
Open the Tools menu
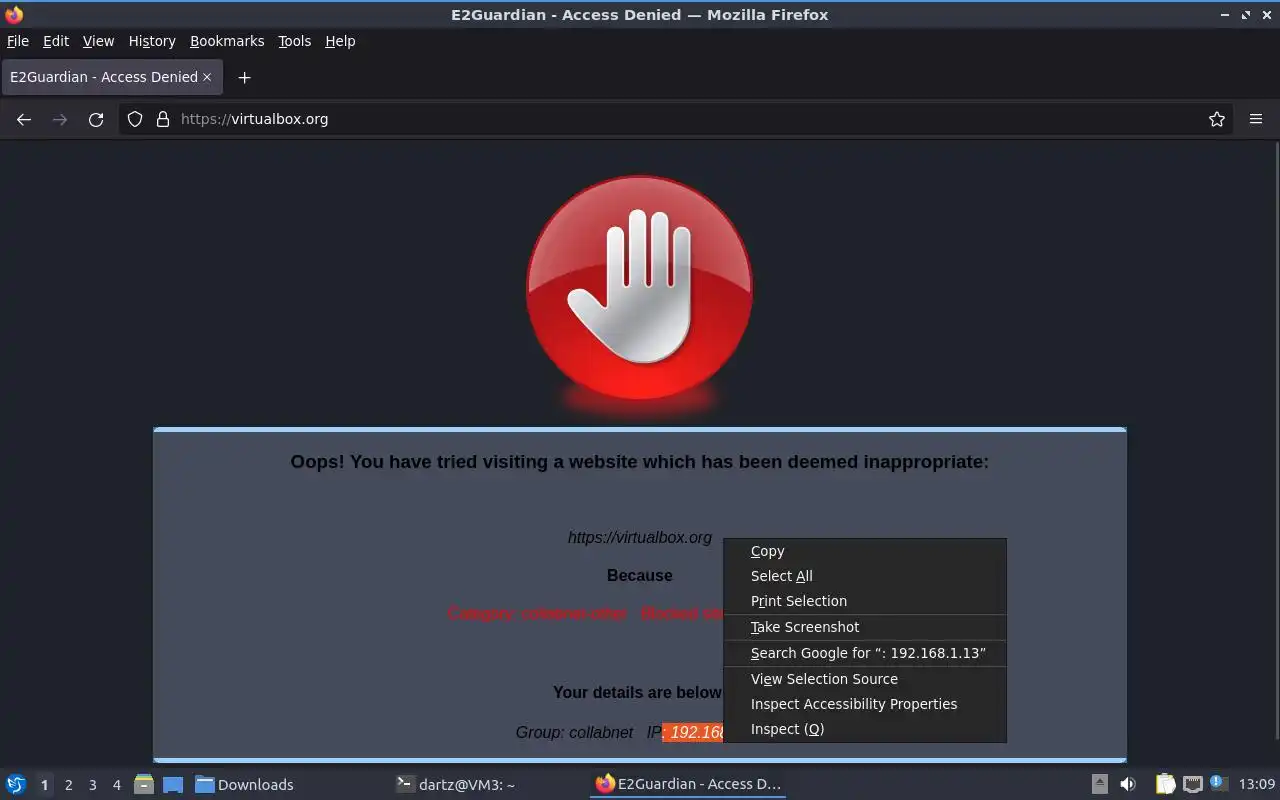tap(295, 41)
